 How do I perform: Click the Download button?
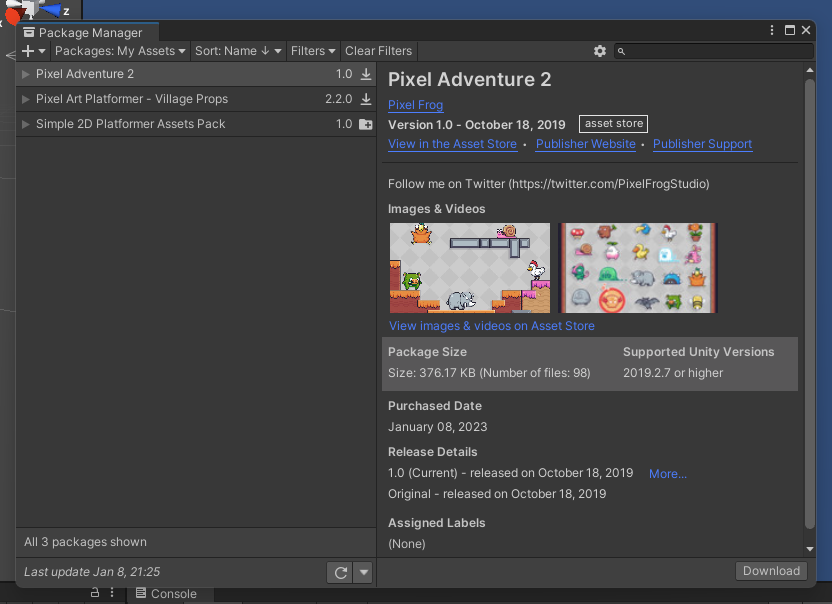click(771, 571)
